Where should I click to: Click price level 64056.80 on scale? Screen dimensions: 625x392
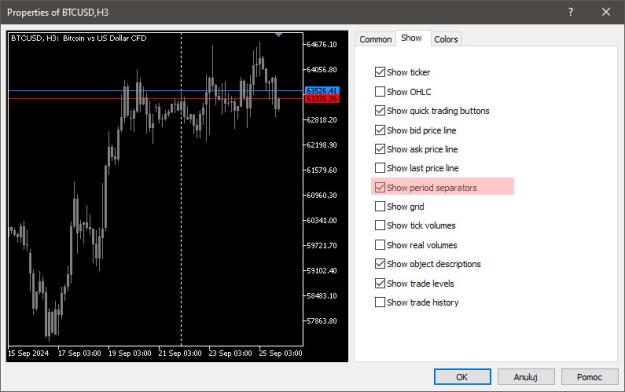click(322, 69)
